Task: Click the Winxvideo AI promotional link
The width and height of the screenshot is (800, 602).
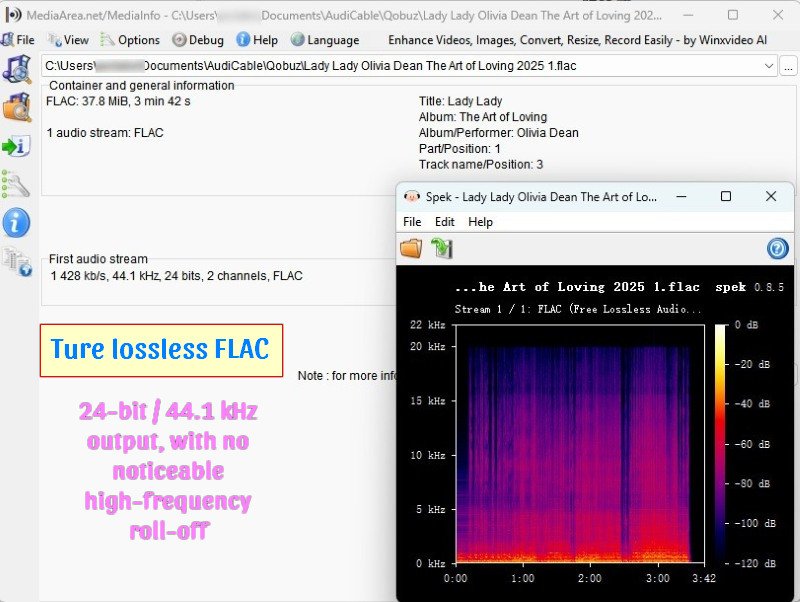Action: coord(577,40)
